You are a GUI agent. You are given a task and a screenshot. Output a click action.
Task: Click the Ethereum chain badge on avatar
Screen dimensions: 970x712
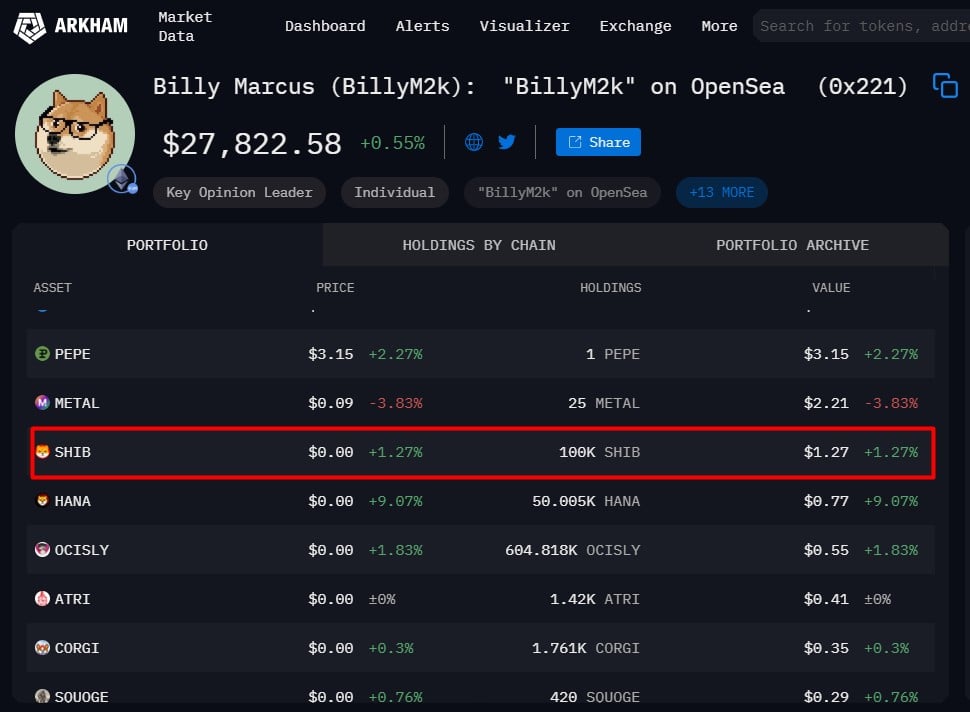coord(122,180)
